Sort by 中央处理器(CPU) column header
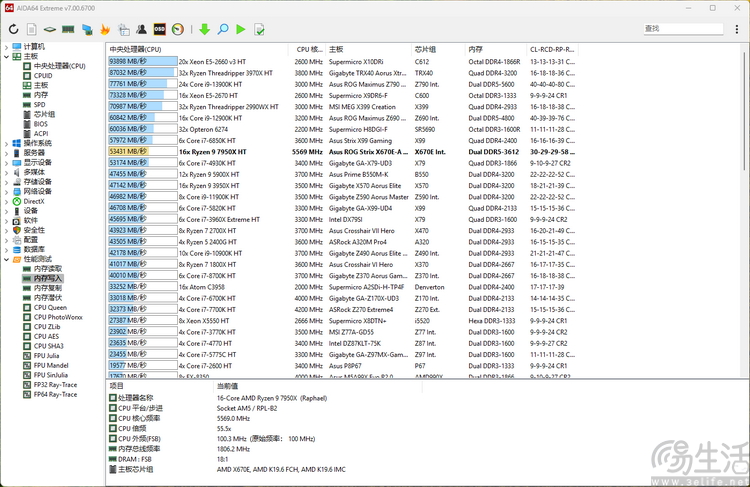Screen dimensions: 750x487 pos(197,49)
